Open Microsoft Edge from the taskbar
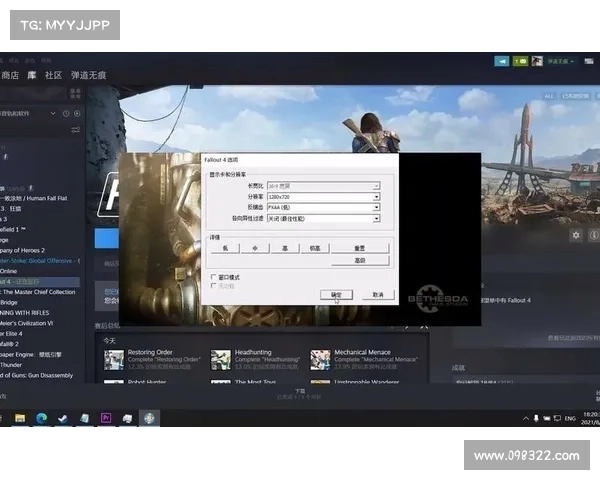This screenshot has height=480, width=600. click(41, 418)
